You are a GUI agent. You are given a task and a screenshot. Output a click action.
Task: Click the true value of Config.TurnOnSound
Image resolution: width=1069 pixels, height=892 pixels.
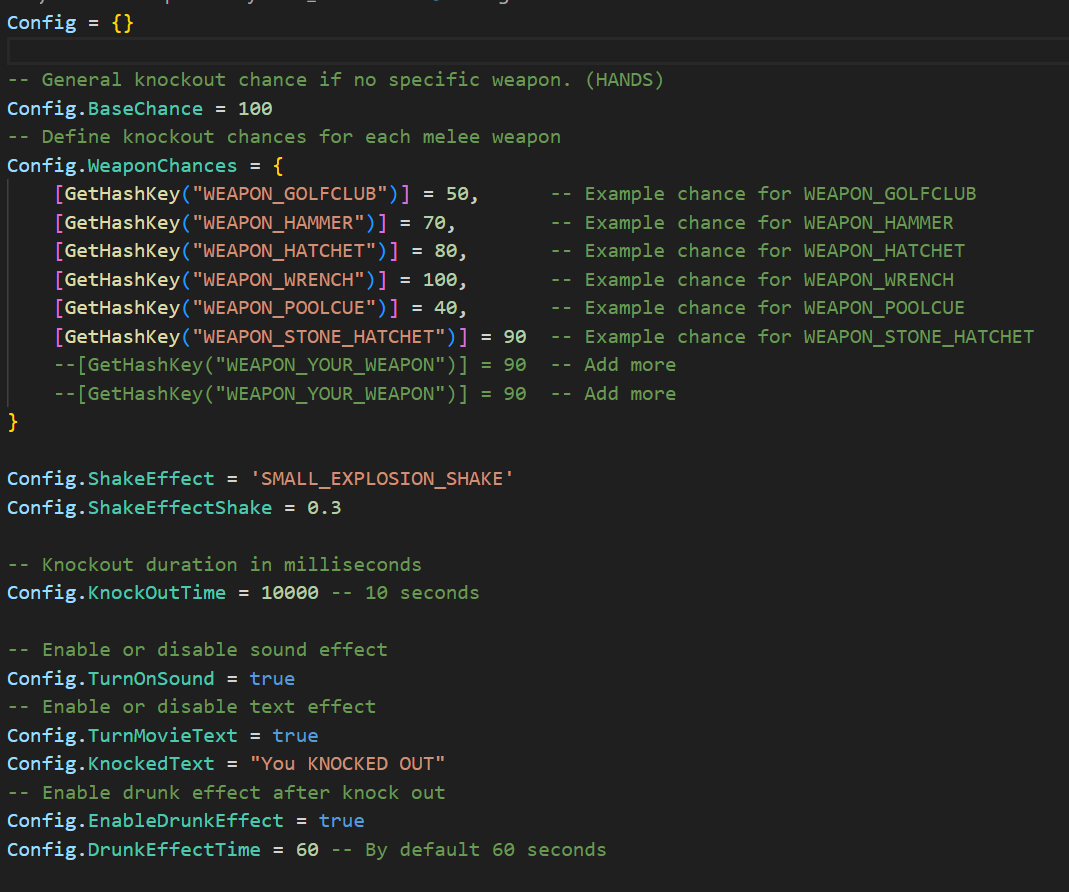[x=272, y=679]
